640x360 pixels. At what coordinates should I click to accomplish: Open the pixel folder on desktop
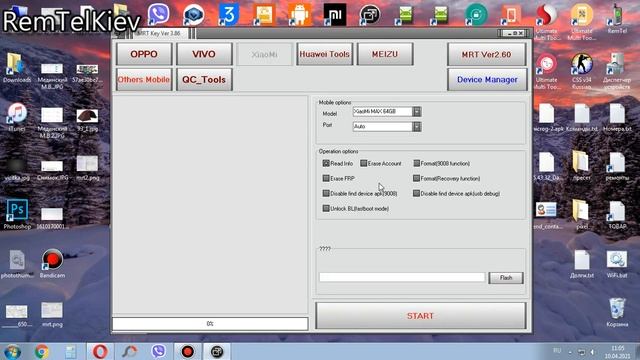[582, 214]
